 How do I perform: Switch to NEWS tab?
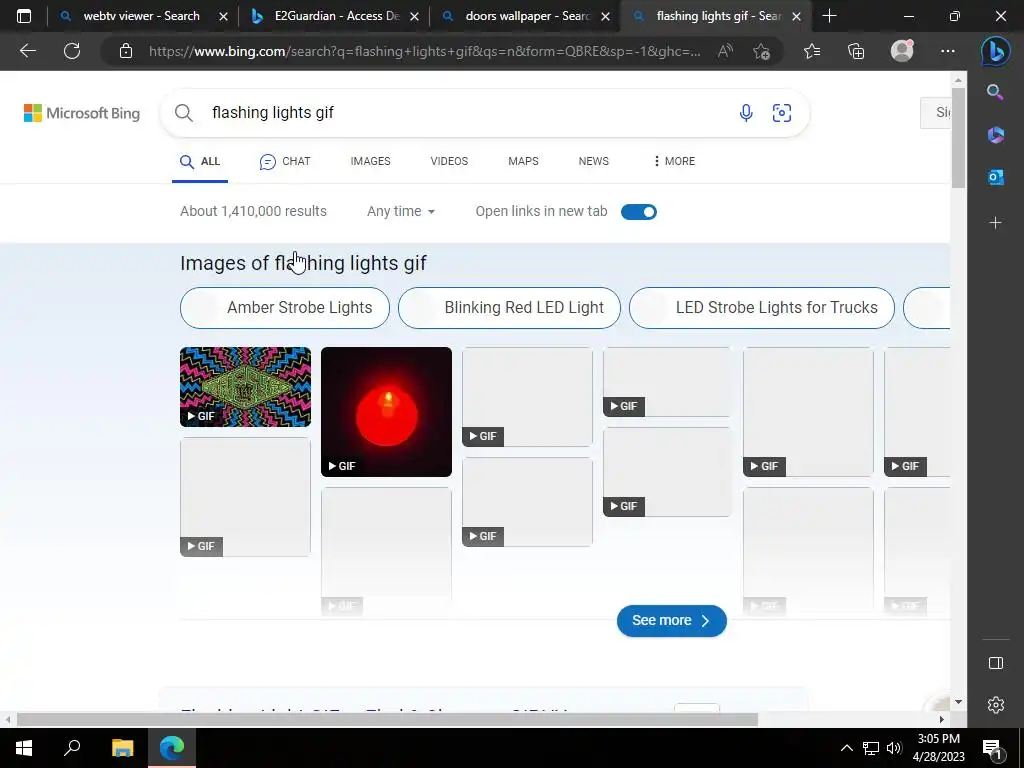click(x=594, y=161)
